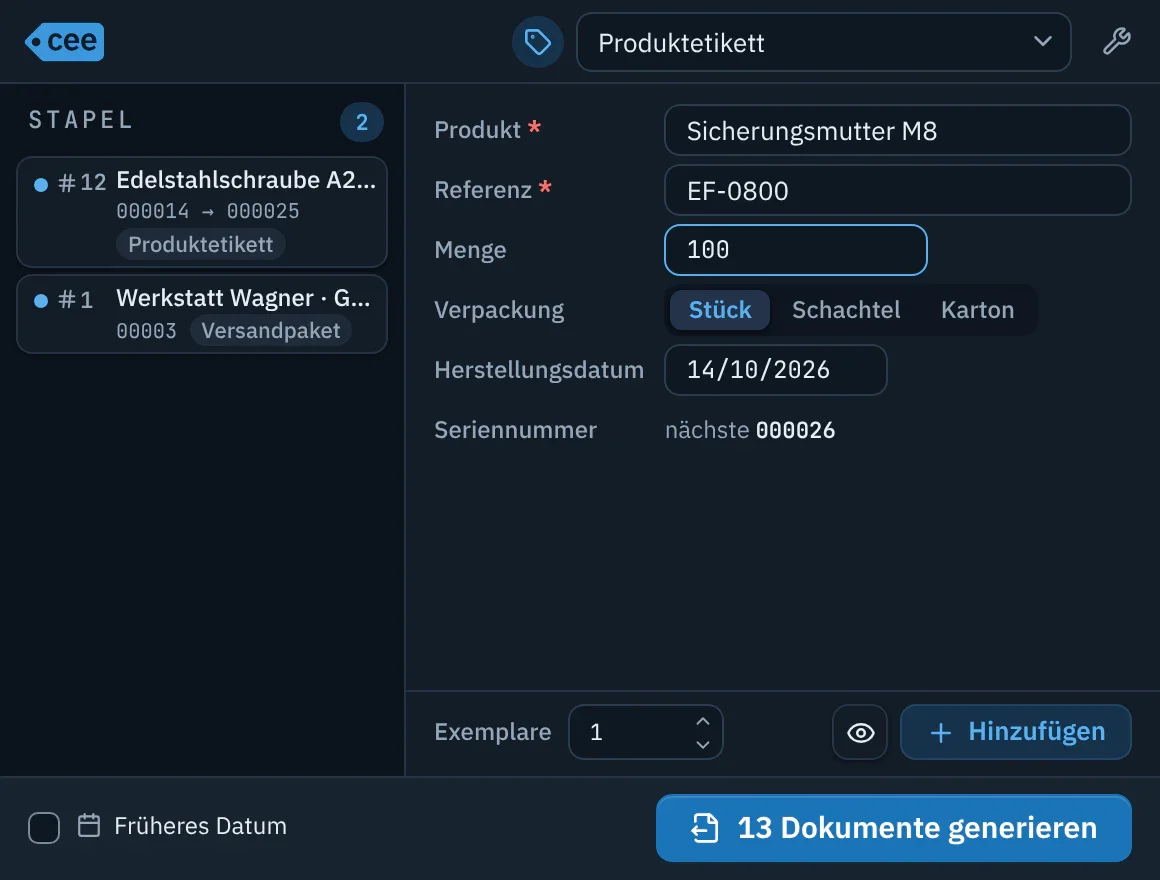
Task: Click serial range 000014 → 000025
Action: click(x=208, y=211)
